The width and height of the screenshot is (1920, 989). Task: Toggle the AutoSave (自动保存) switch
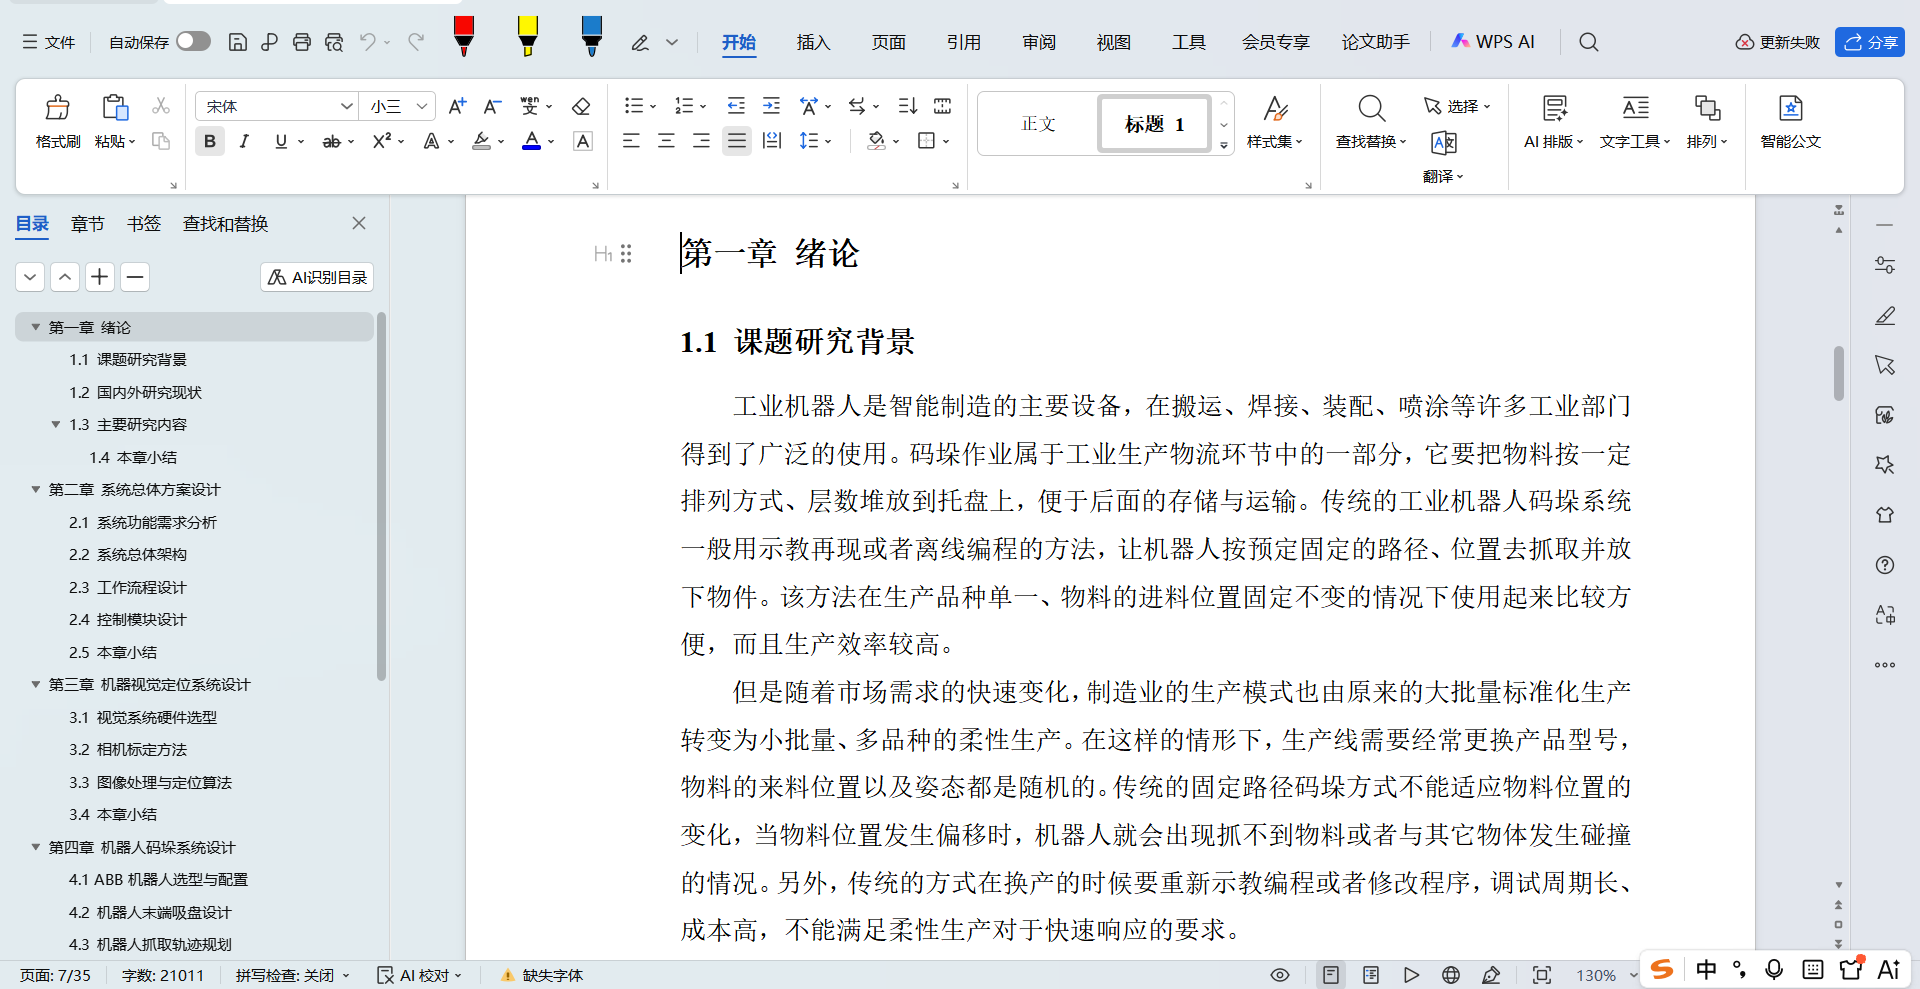pos(194,41)
